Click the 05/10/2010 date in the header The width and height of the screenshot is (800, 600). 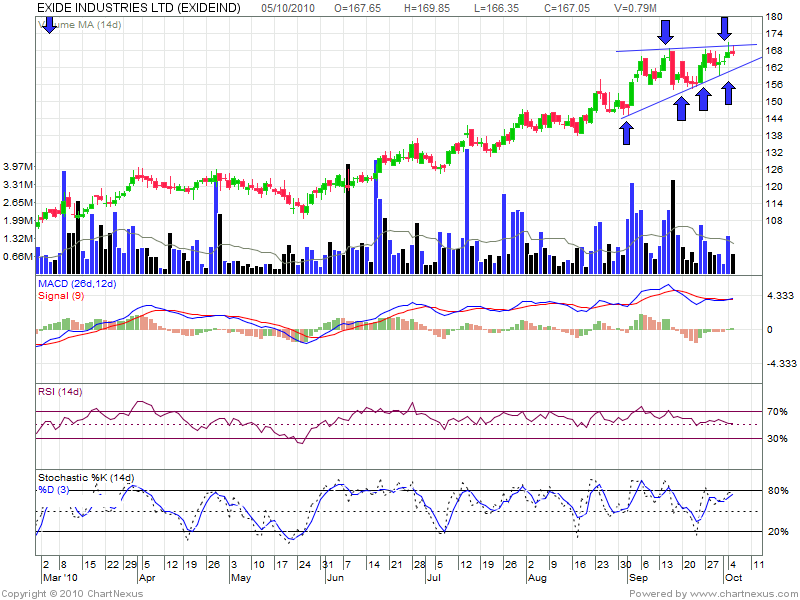290,8
